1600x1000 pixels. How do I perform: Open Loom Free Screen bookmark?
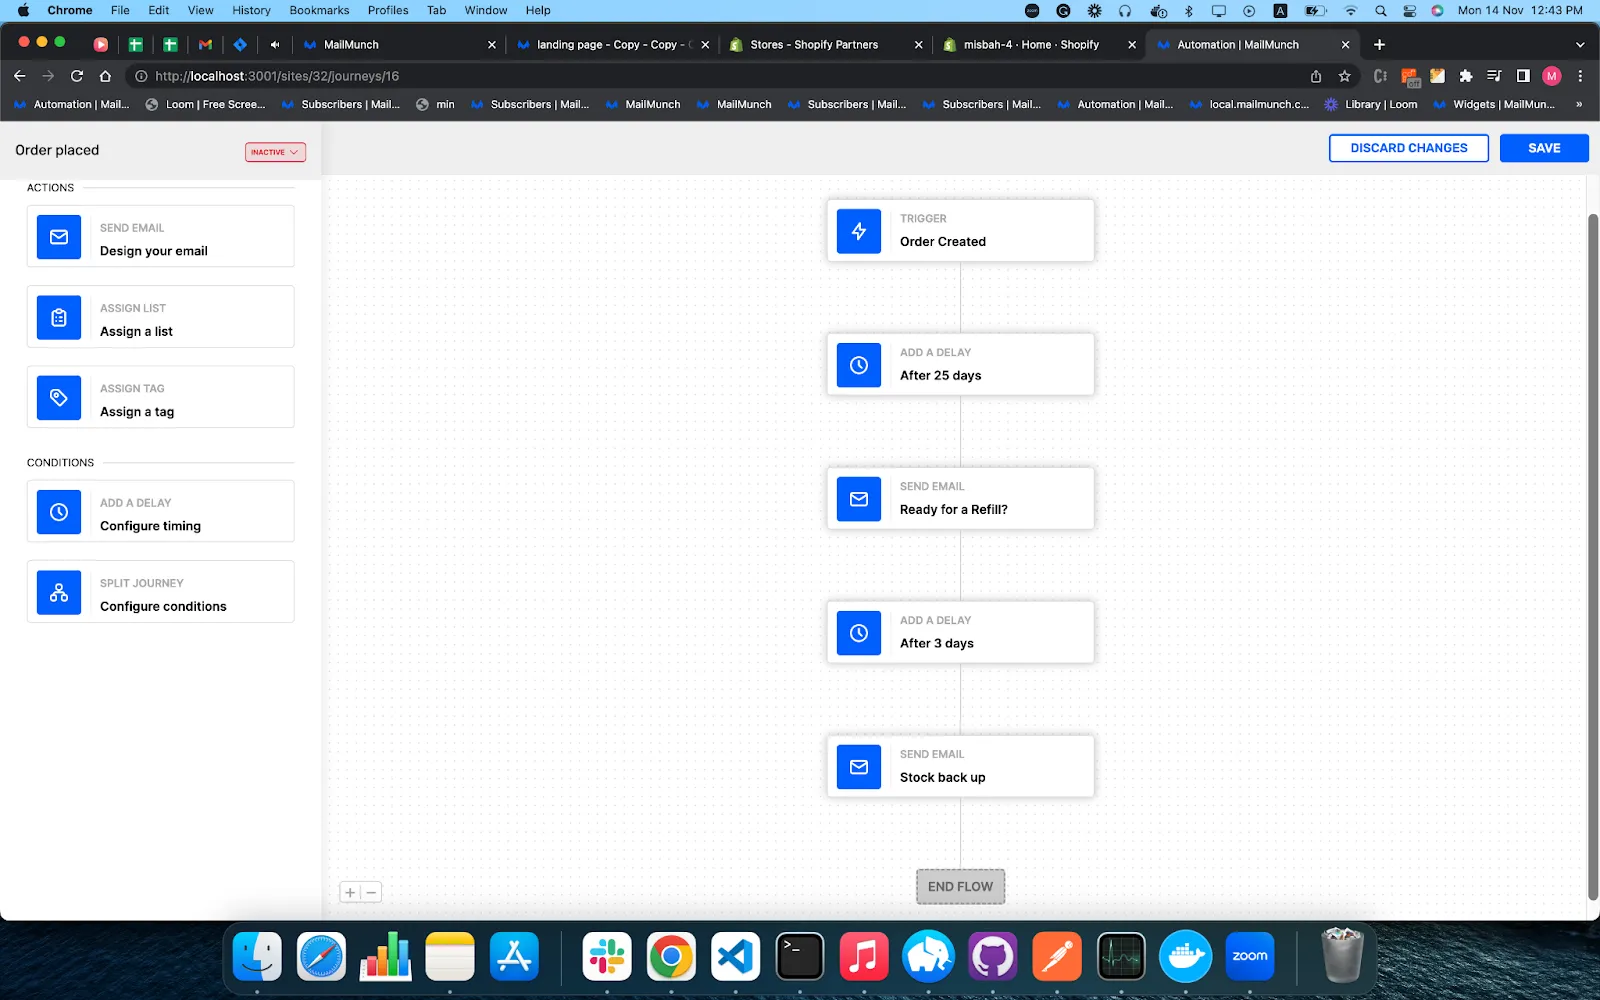(x=206, y=104)
